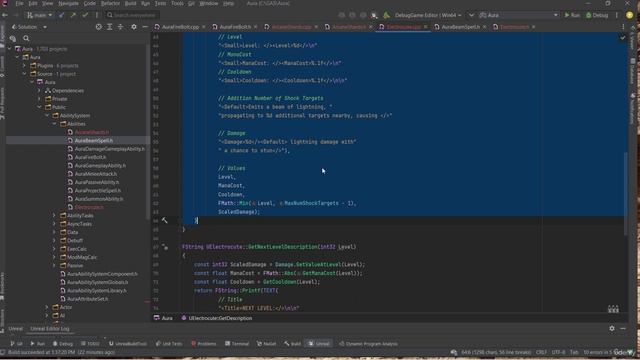Click Collapse All icon in Solution panel
The height and width of the screenshot is (360, 640).
120,27
